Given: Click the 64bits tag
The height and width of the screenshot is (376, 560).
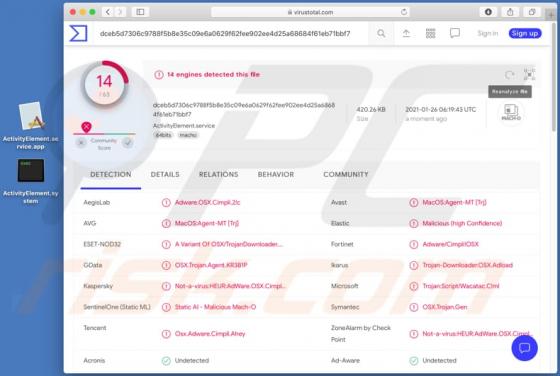Looking at the screenshot, I should click(164, 135).
